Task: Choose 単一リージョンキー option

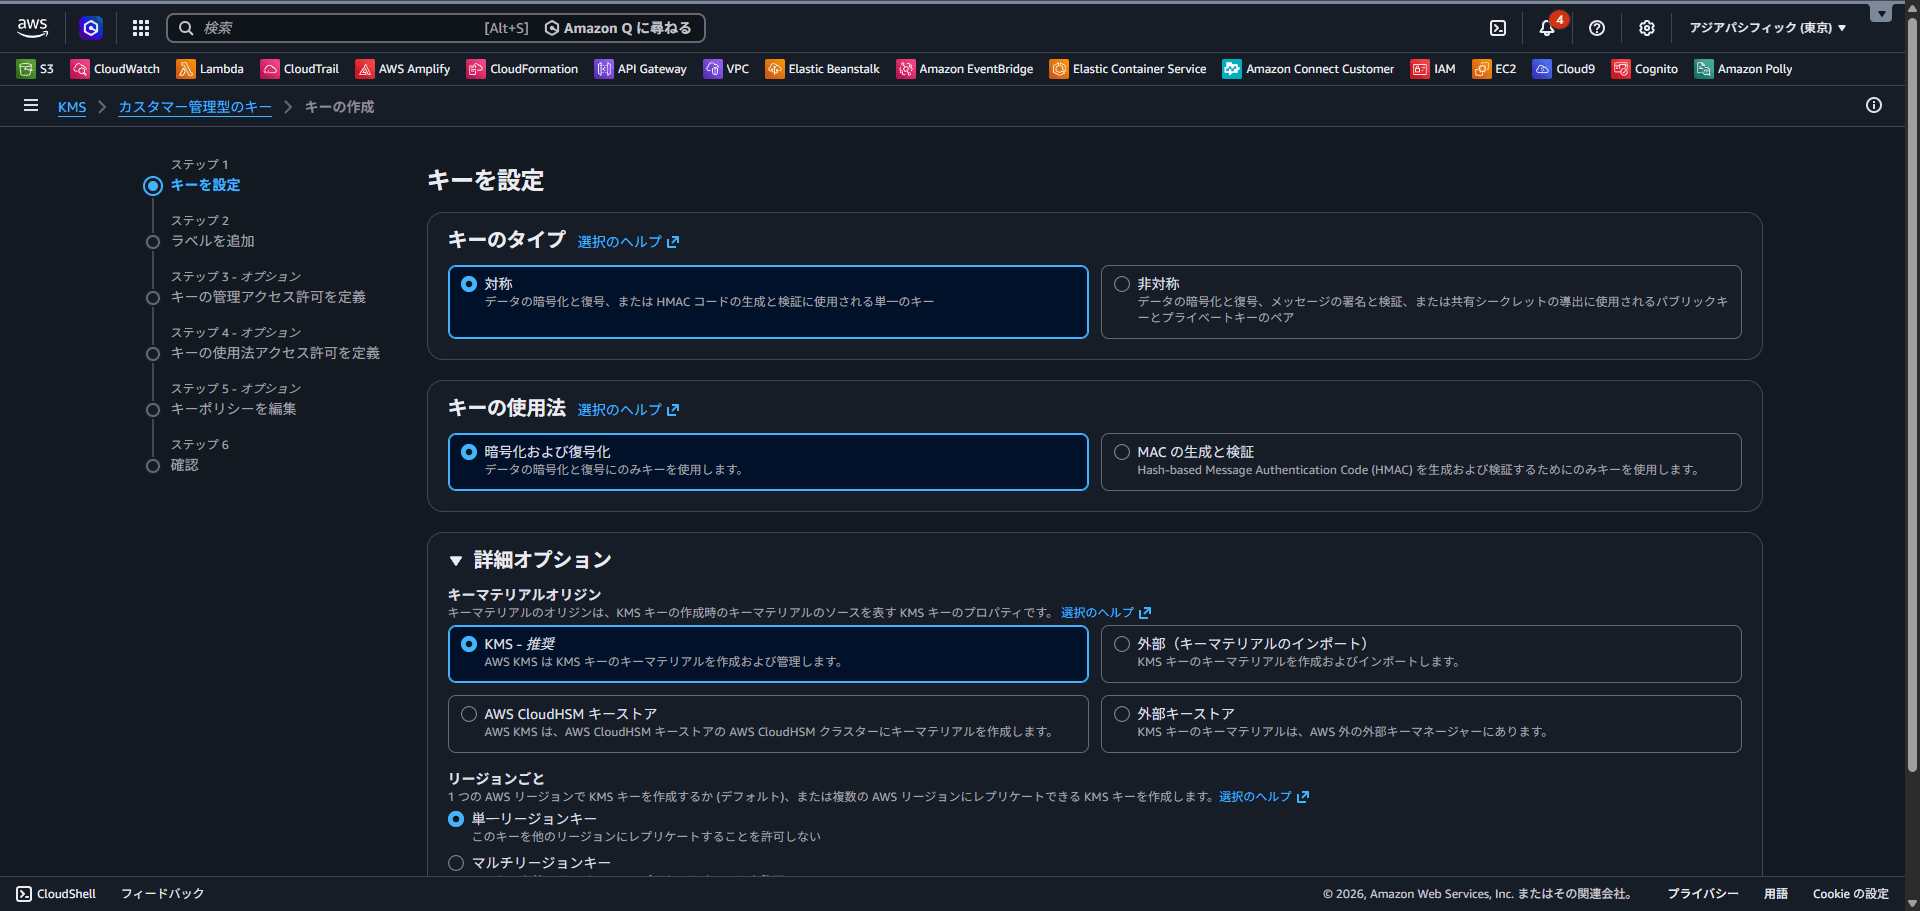Action: [456, 819]
